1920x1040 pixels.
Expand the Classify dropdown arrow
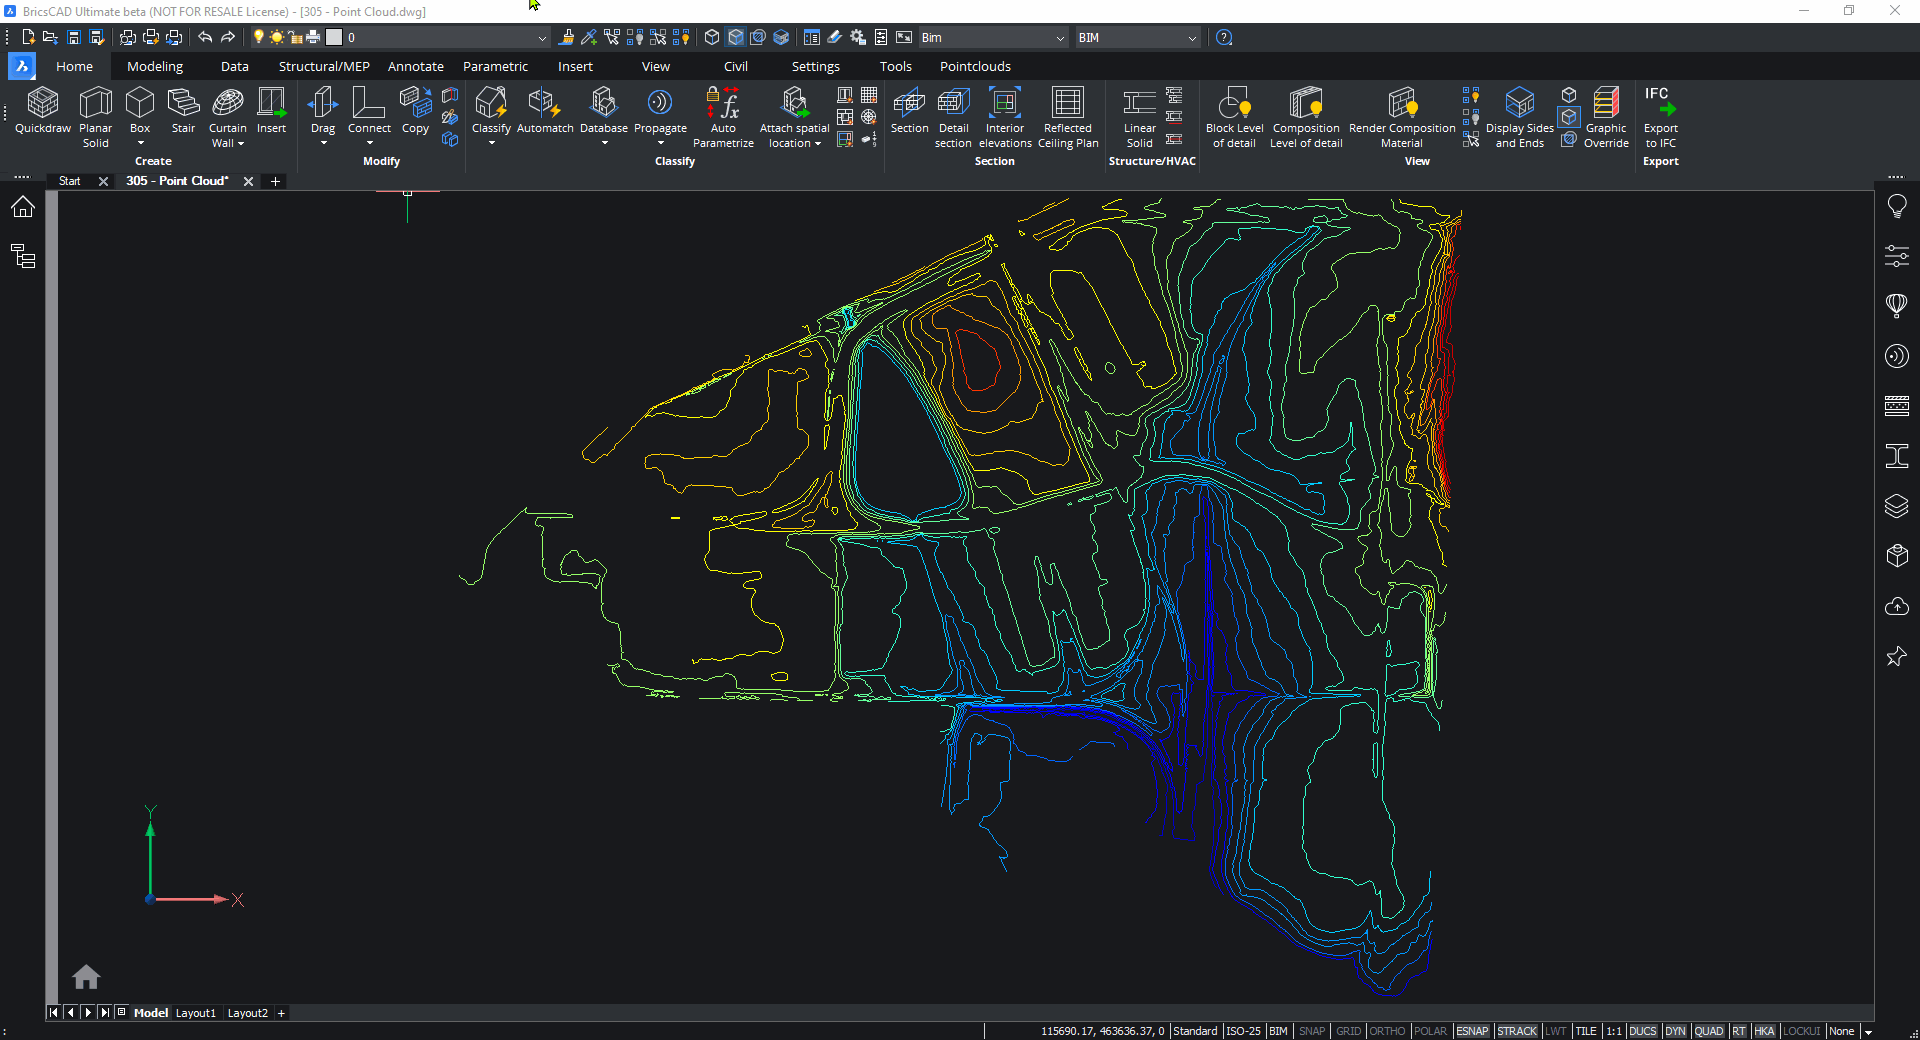tap(491, 143)
